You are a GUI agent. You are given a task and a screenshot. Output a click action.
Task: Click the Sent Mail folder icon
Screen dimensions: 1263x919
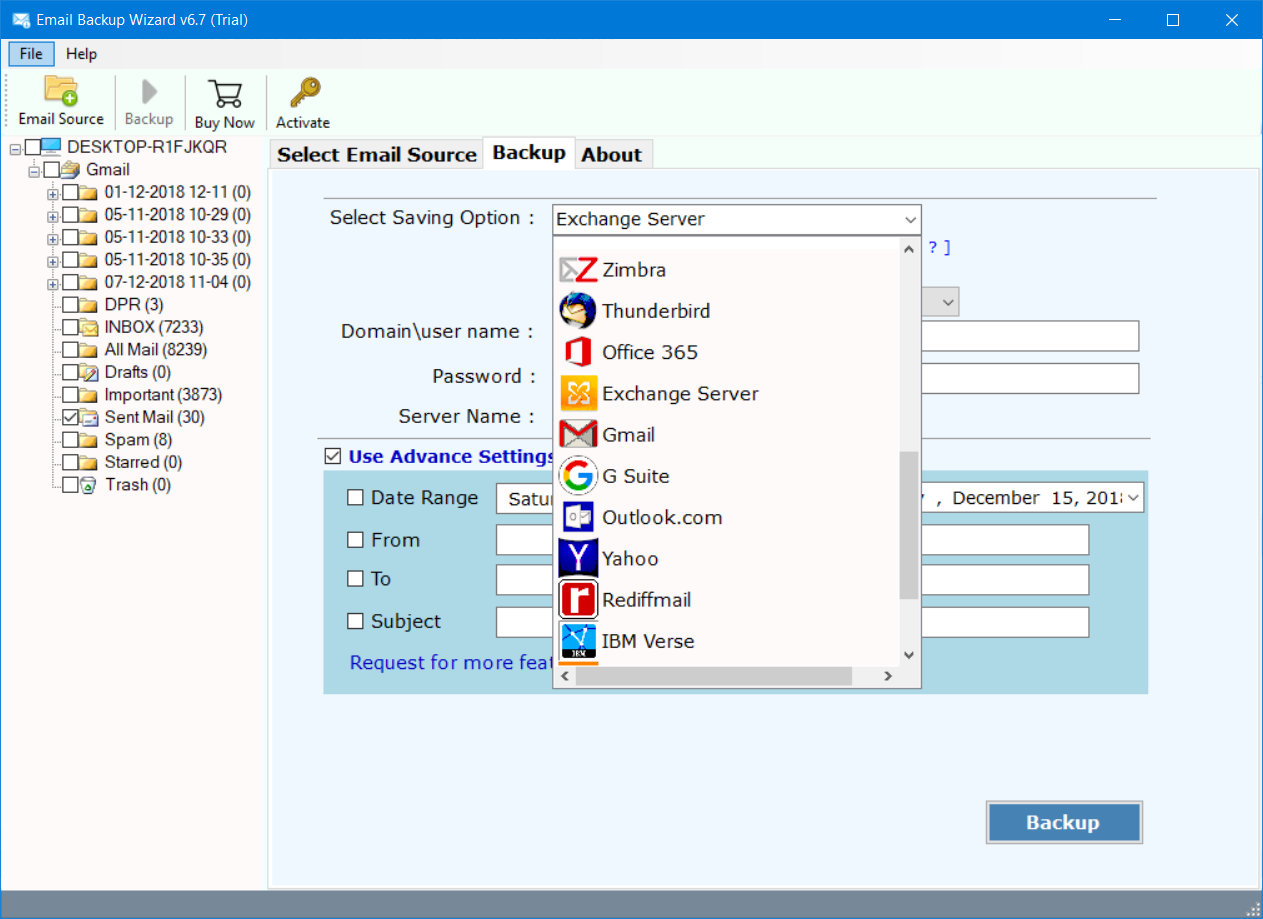click(89, 417)
